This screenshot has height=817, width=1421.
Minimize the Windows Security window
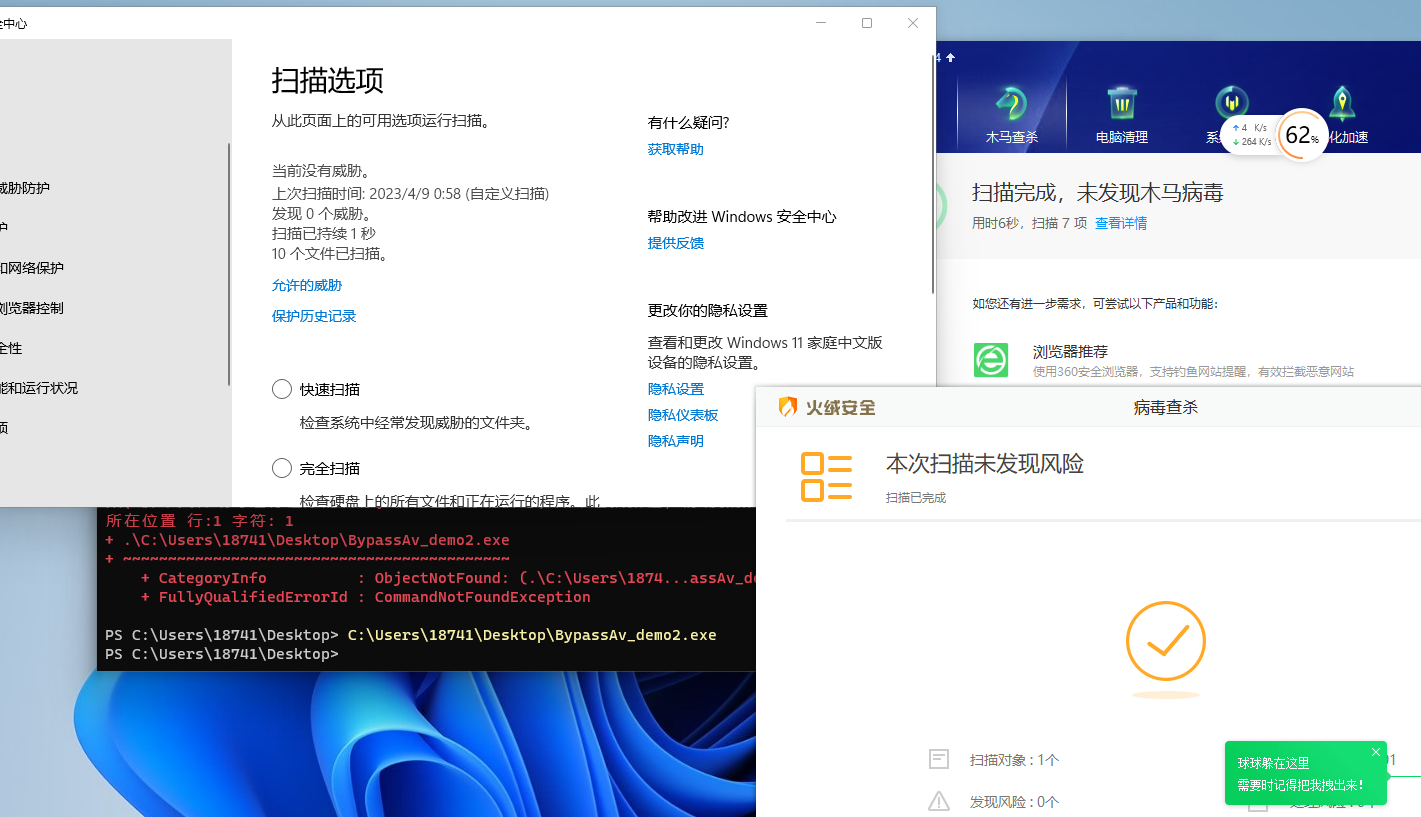(821, 23)
